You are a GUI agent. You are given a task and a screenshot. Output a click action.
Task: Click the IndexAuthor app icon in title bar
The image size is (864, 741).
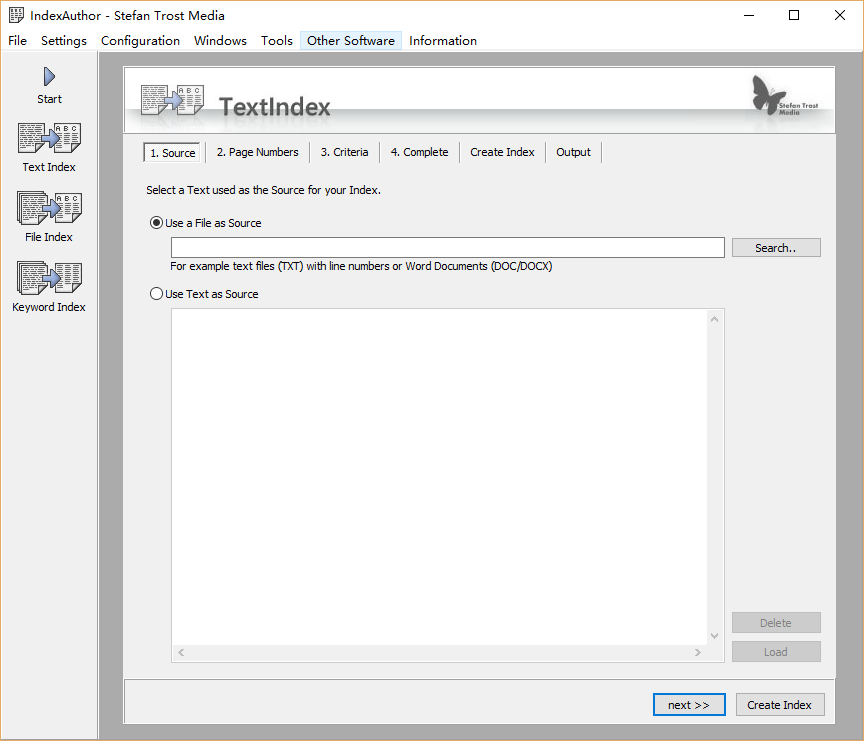pyautogui.click(x=16, y=15)
